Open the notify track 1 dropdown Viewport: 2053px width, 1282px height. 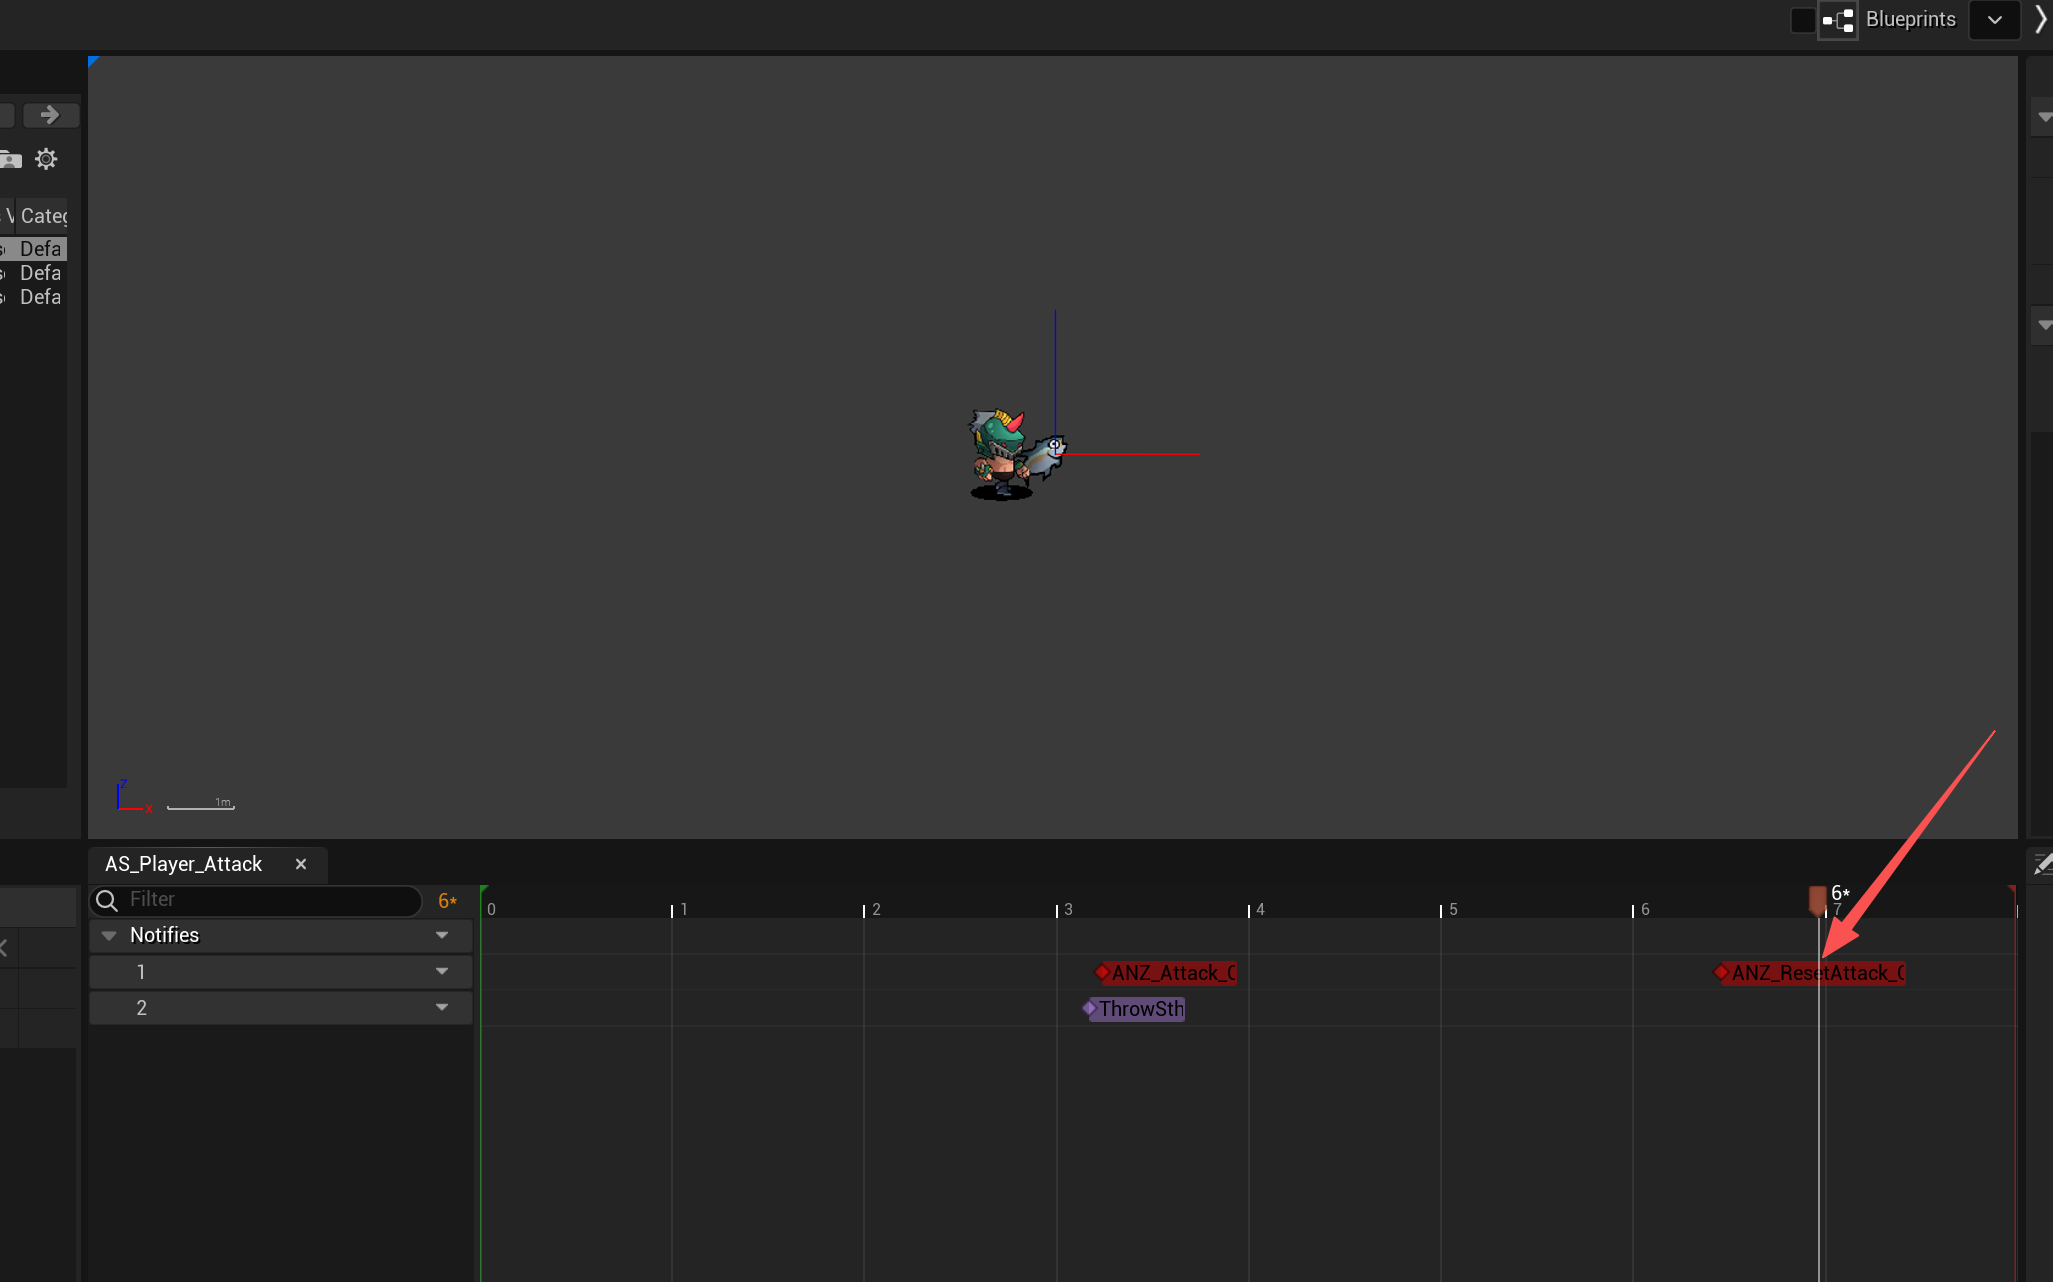pos(442,971)
